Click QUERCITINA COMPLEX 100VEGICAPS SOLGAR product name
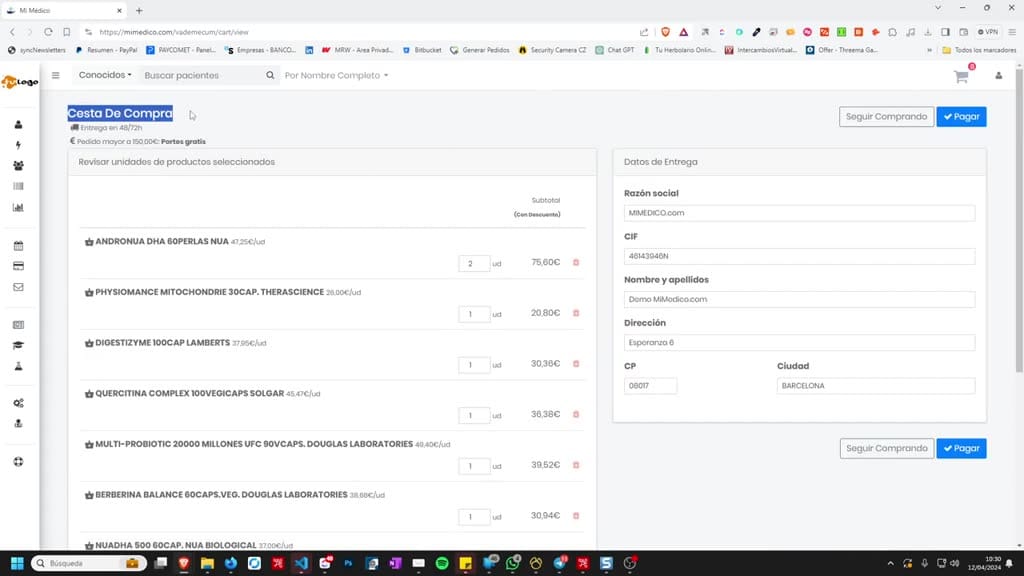 tap(189, 393)
